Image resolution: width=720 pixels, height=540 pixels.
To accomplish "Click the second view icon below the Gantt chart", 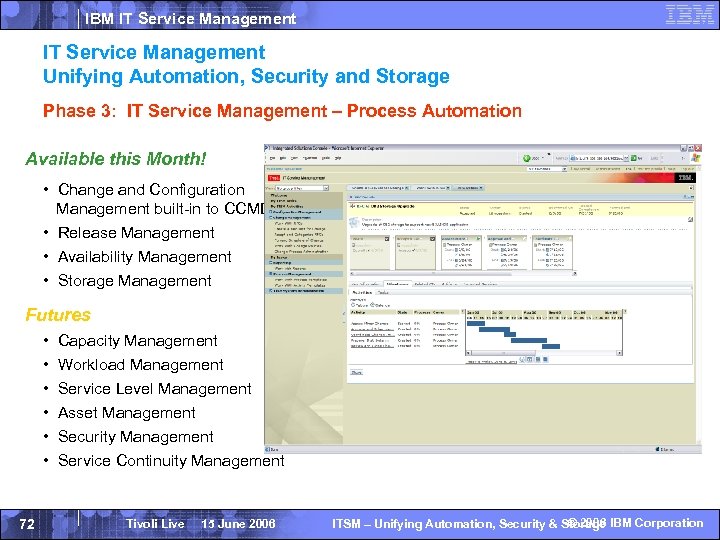I will (x=529, y=360).
